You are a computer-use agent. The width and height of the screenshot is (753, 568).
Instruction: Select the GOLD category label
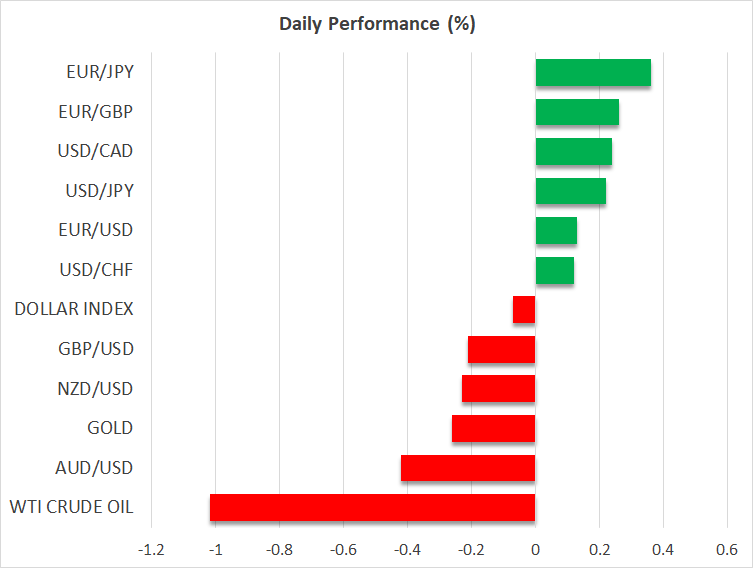coord(110,428)
